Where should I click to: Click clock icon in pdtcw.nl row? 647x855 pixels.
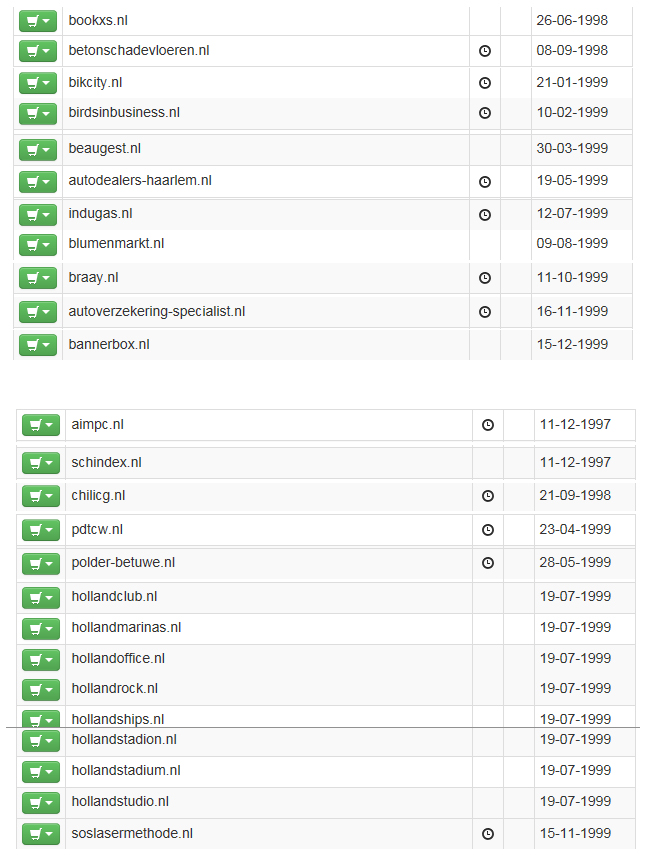(x=488, y=529)
